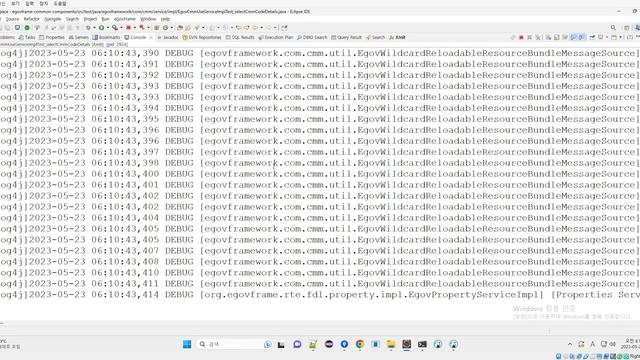Open the Debug launch dropdown arrow
Image resolution: width=640 pixels, height=360 pixels.
(94, 28)
